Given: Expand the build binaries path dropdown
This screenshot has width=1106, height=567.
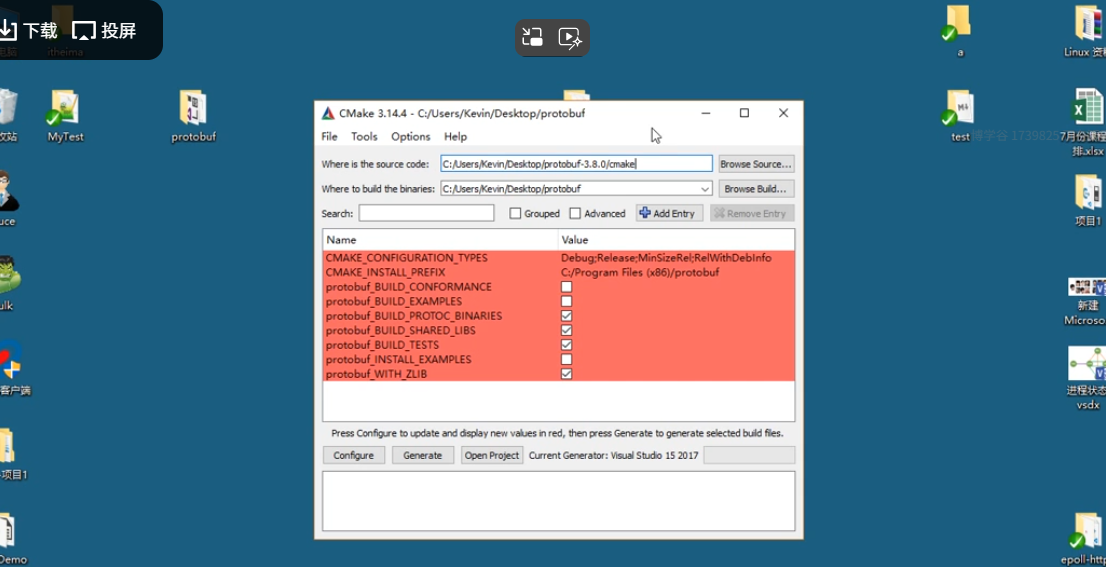Looking at the screenshot, I should coord(705,189).
